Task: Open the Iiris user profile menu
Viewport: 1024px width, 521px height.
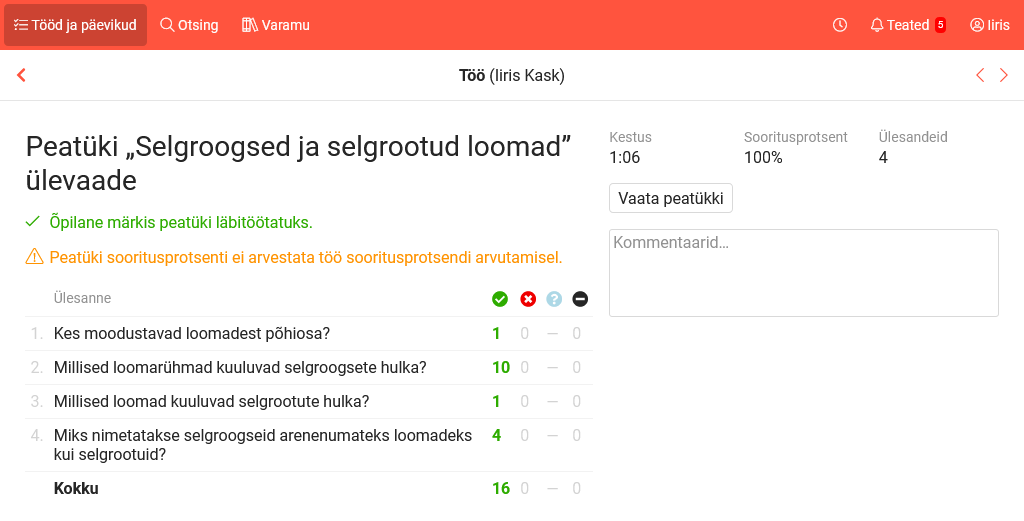Action: pos(990,25)
